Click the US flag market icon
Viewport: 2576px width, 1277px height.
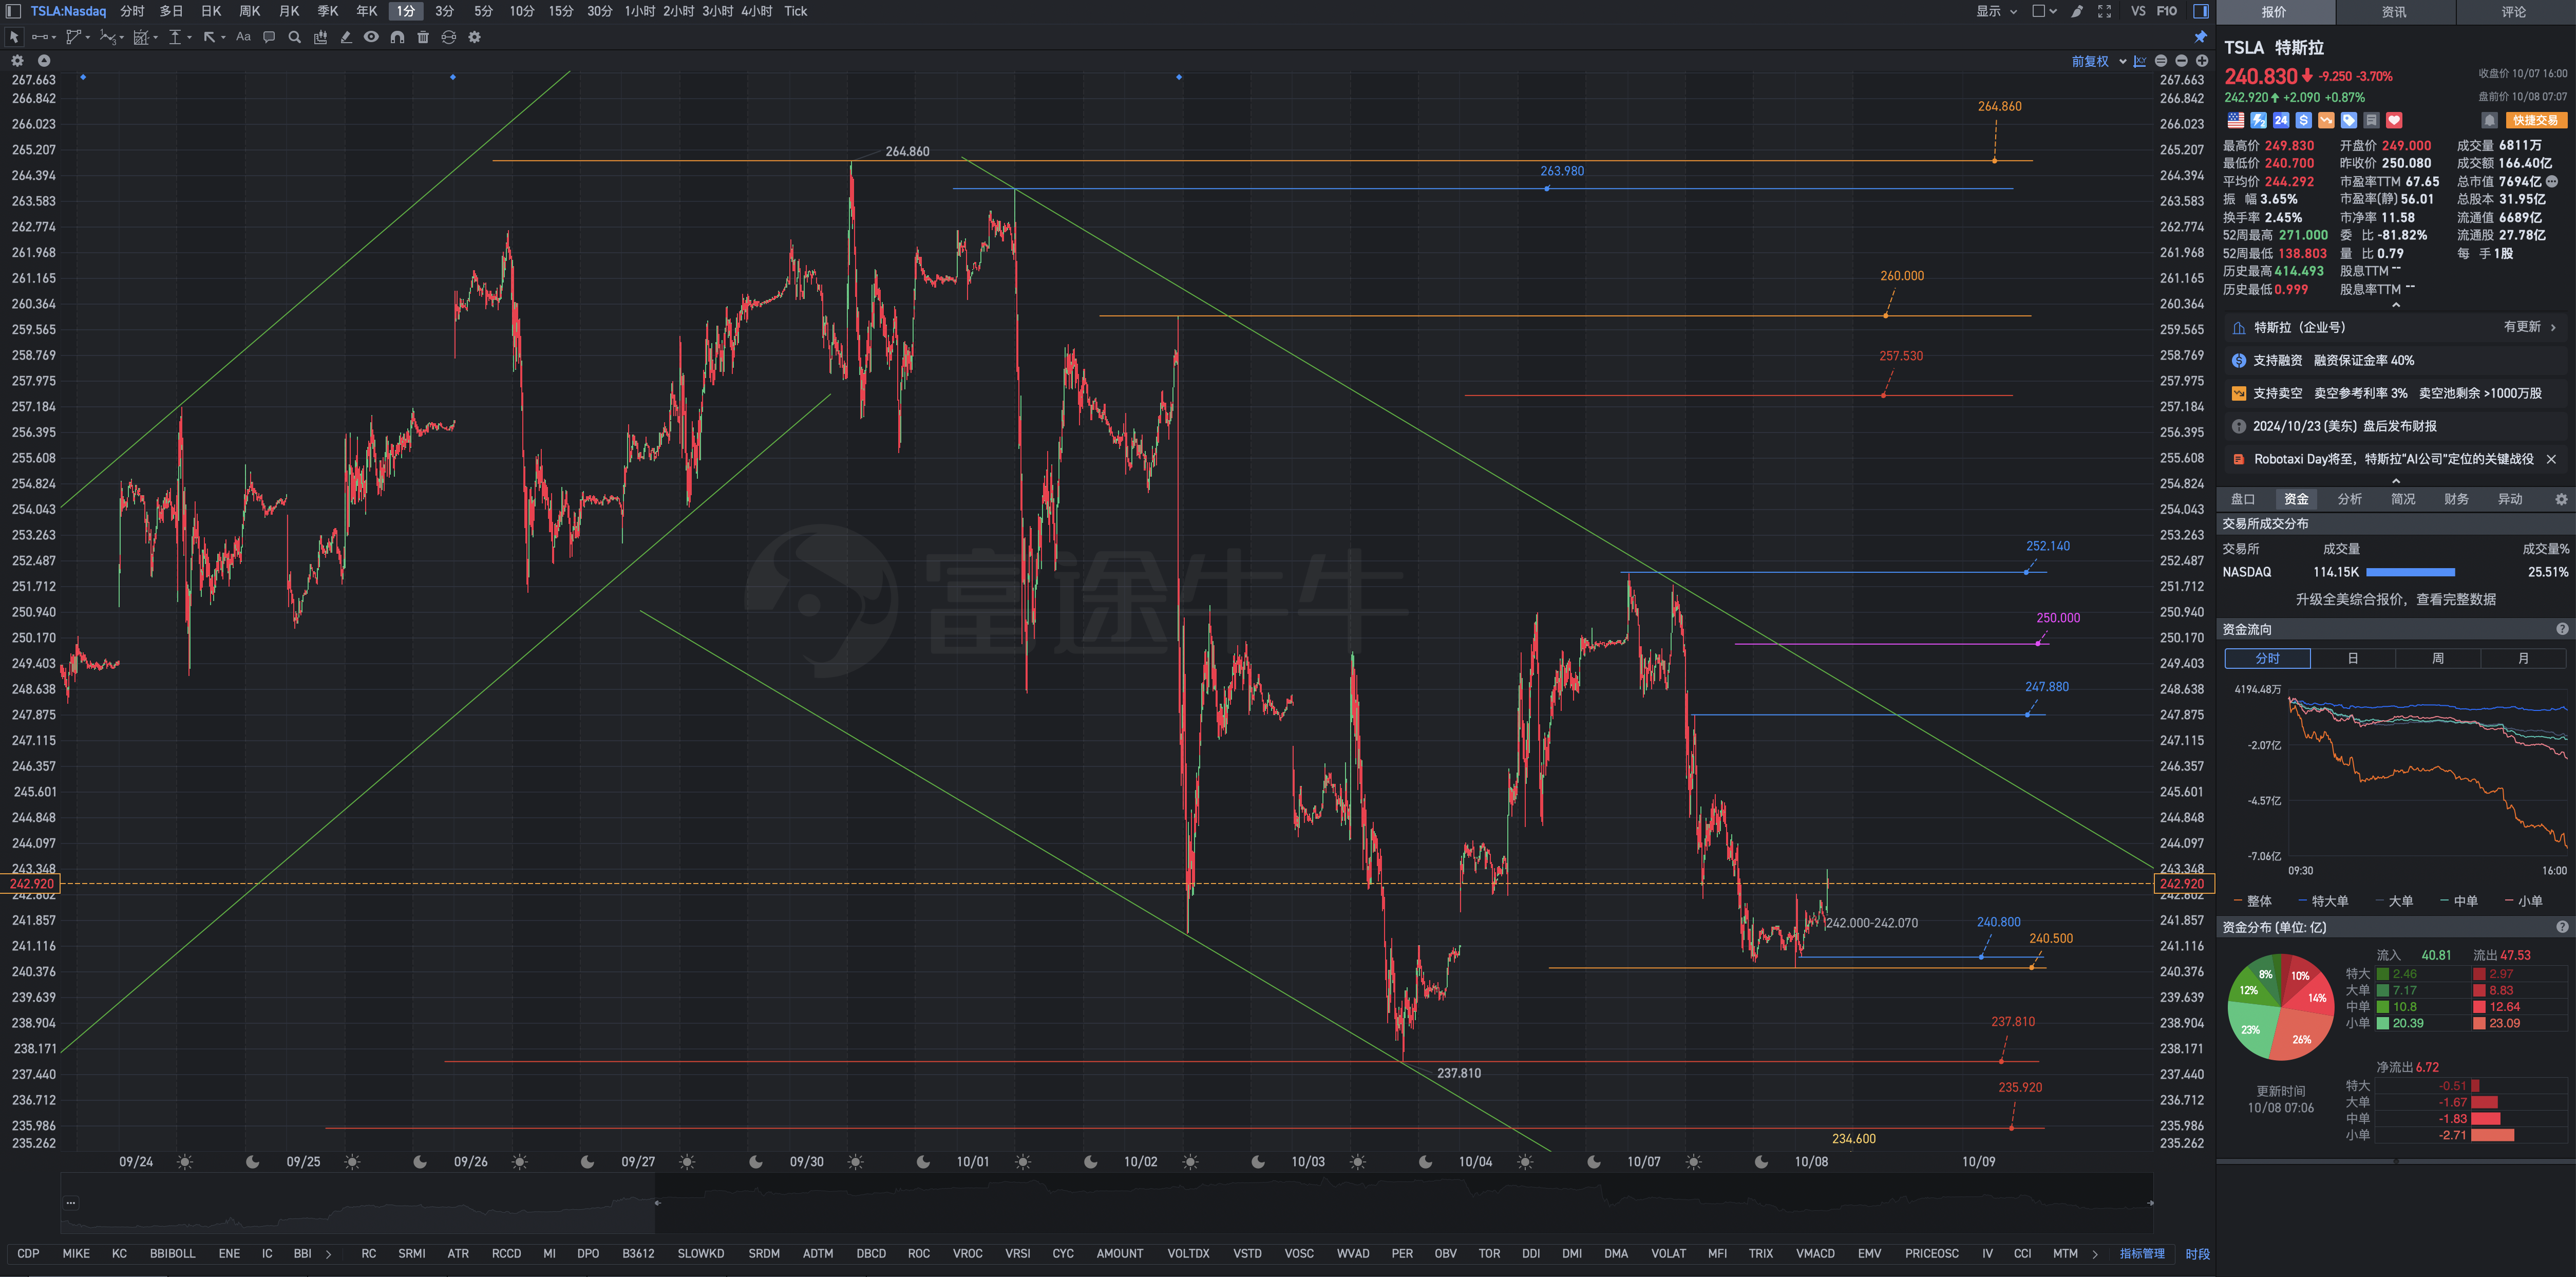click(x=2236, y=120)
